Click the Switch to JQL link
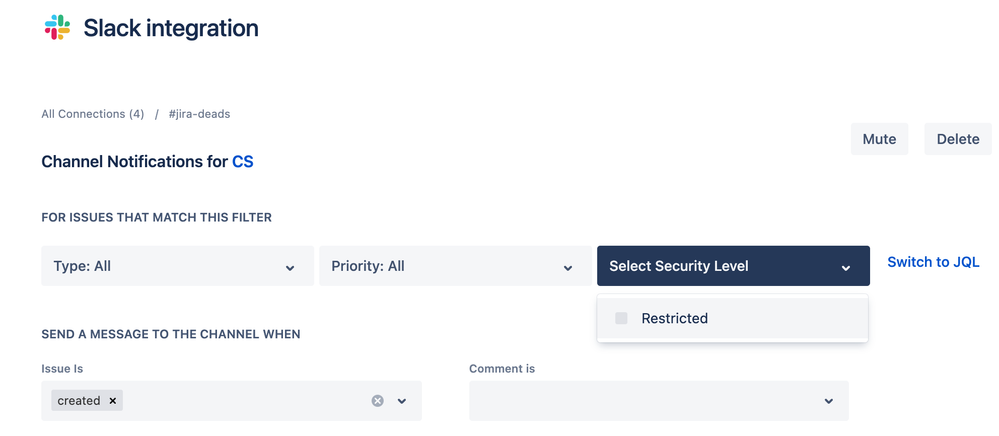999x436 pixels. pyautogui.click(x=933, y=262)
